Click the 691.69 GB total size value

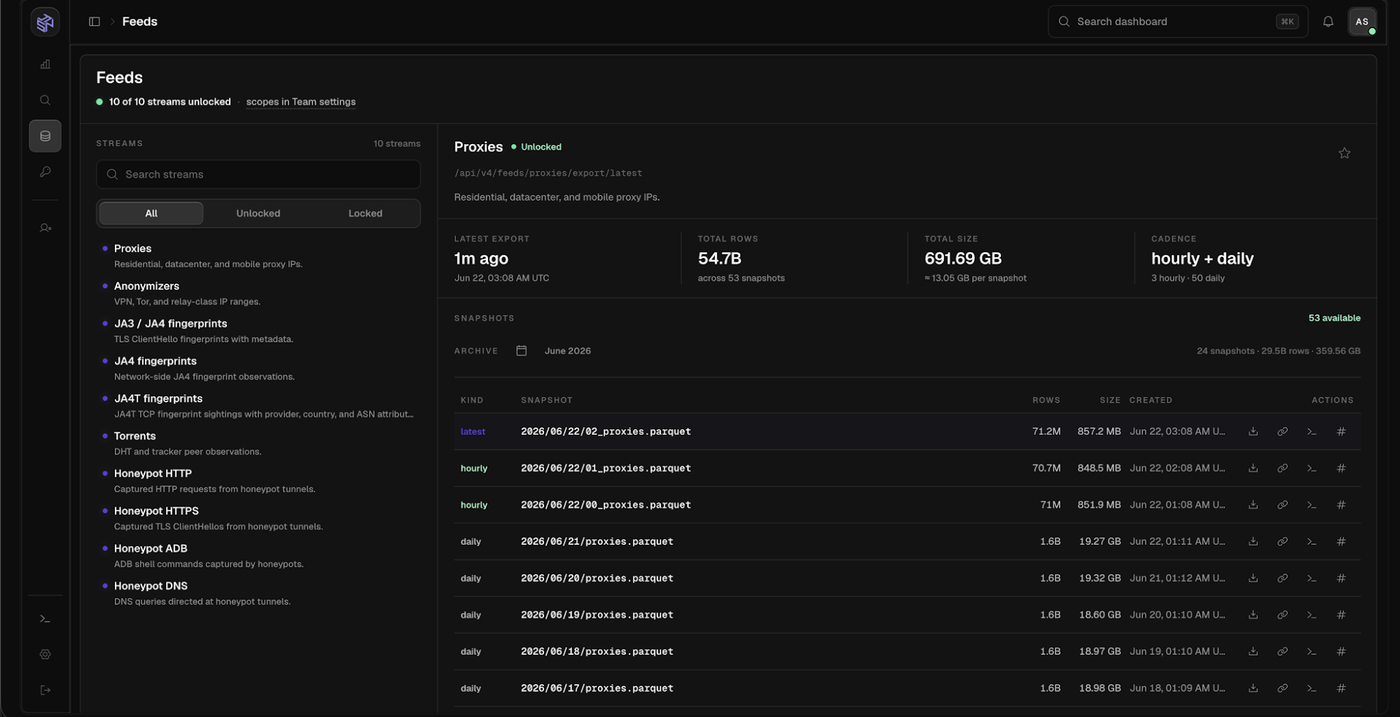point(963,259)
